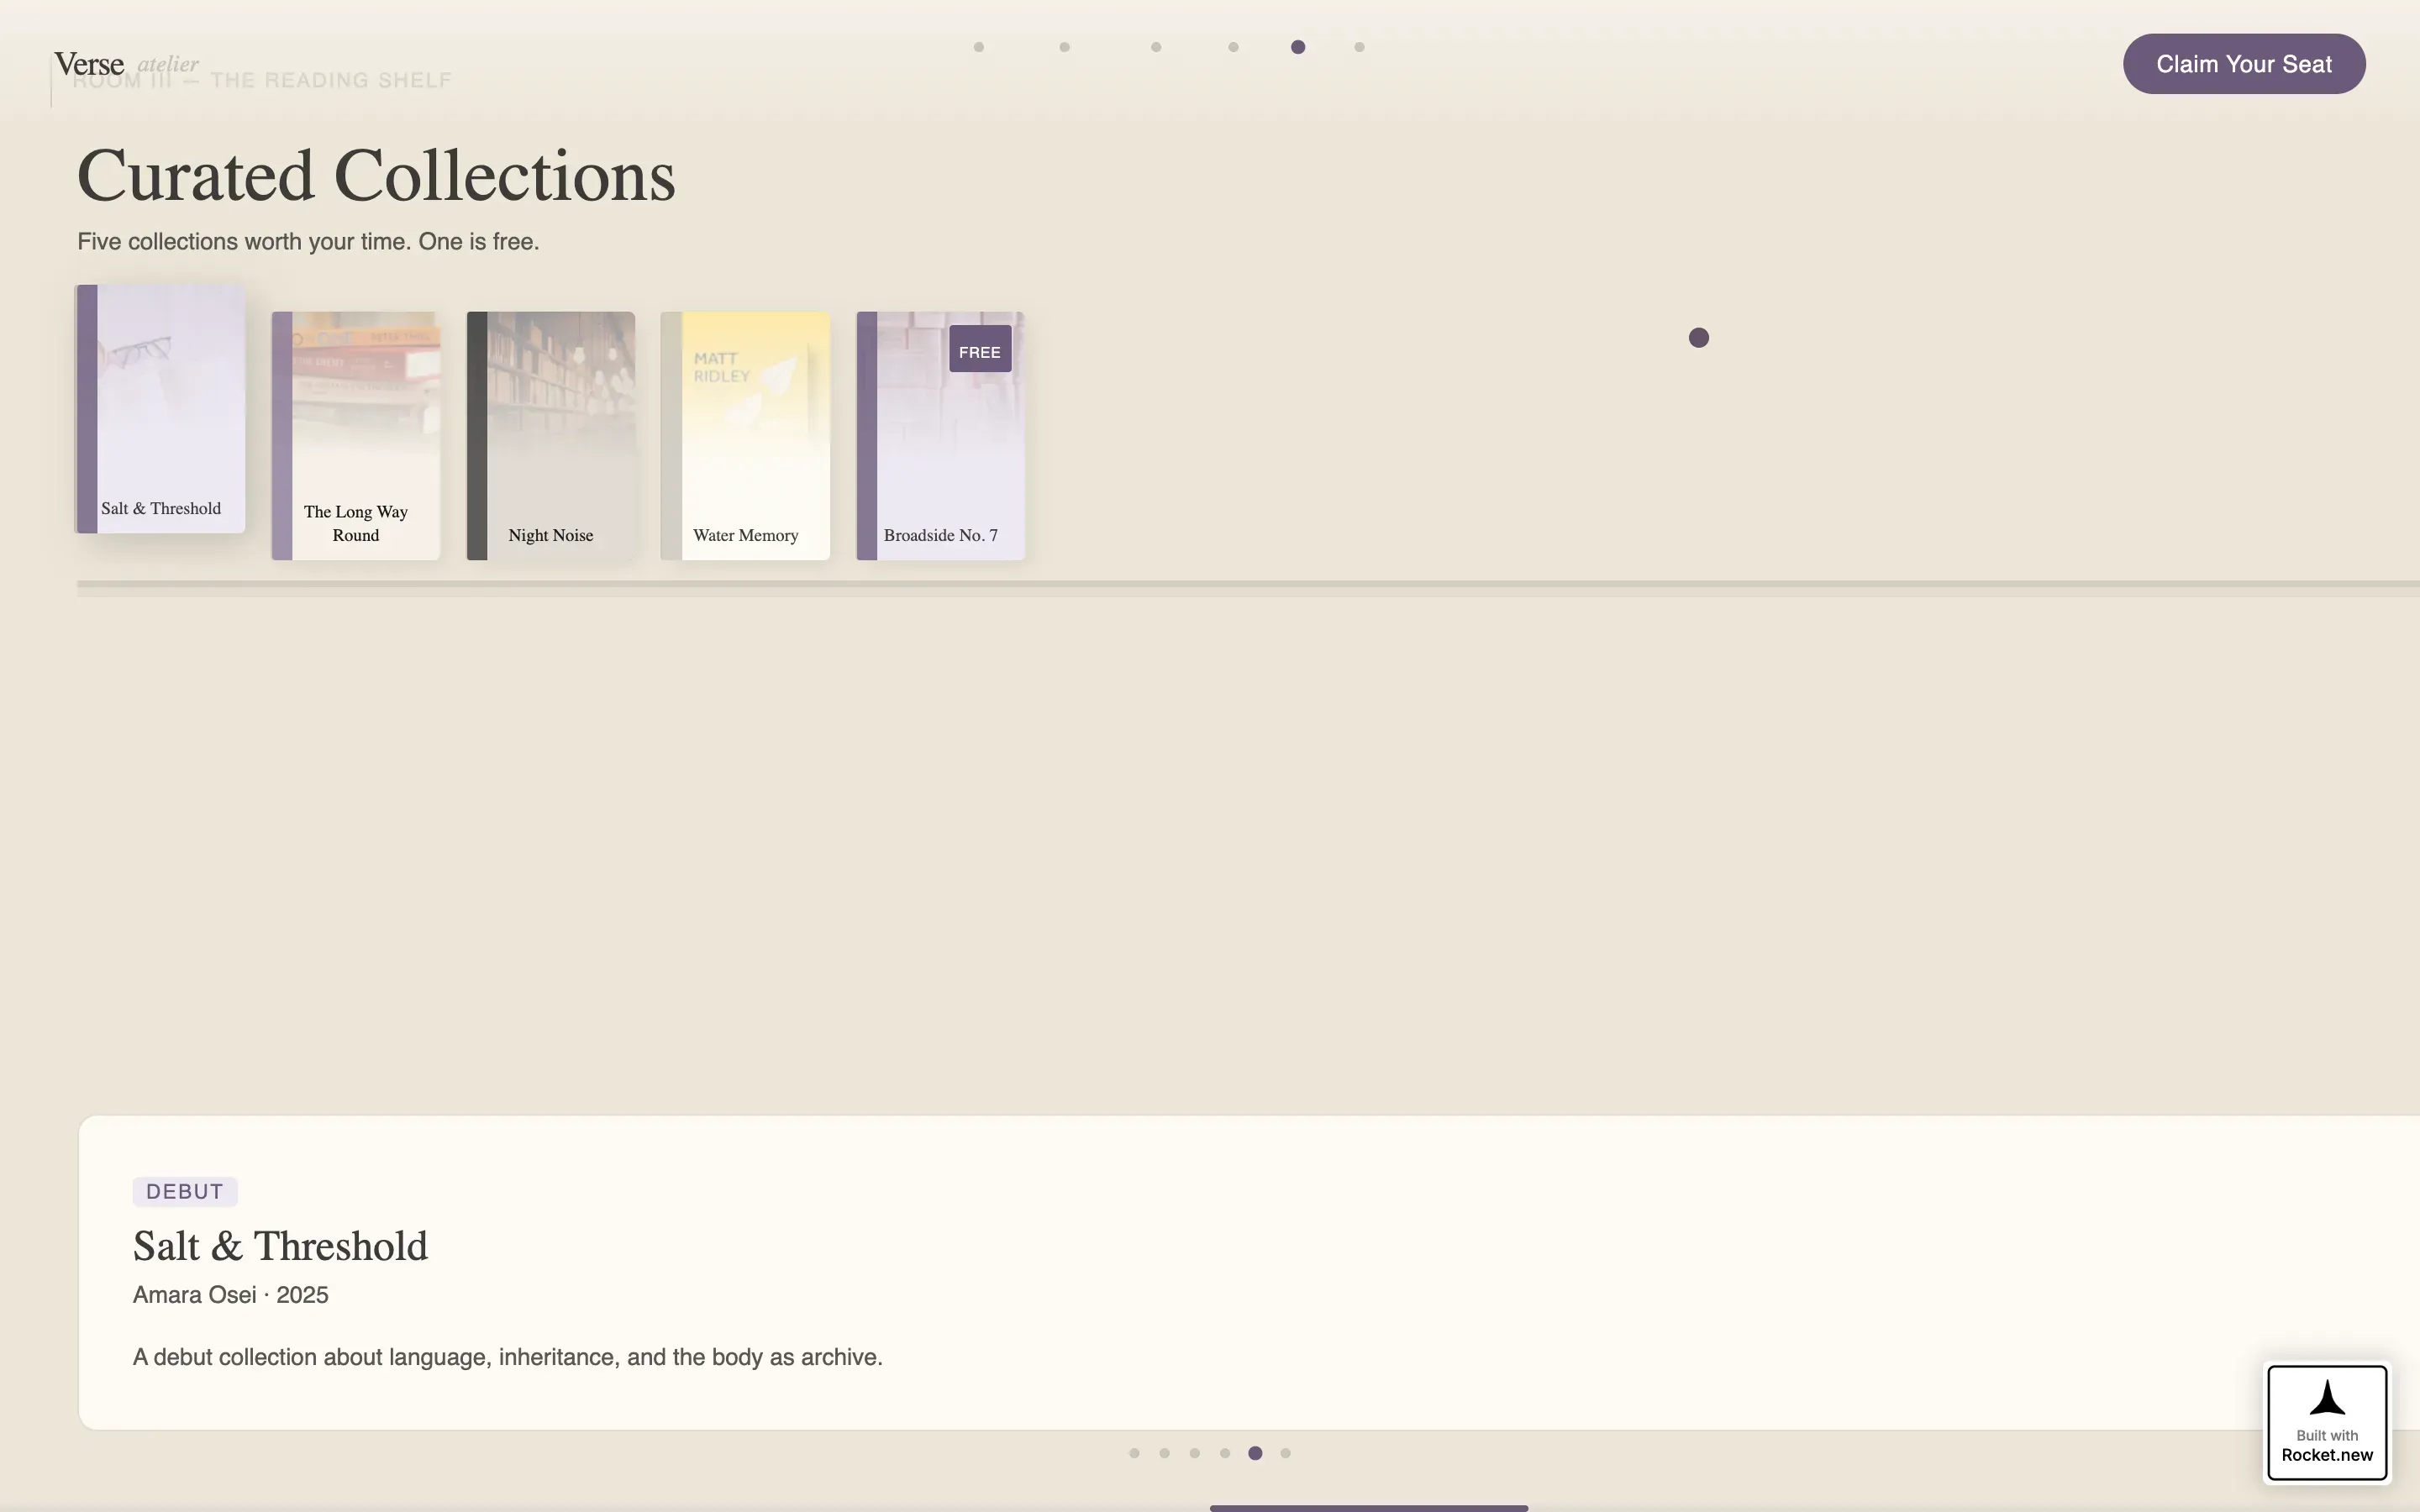The image size is (2420, 1512).
Task: Jump to first bottom pagination dot
Action: [x=1134, y=1453]
